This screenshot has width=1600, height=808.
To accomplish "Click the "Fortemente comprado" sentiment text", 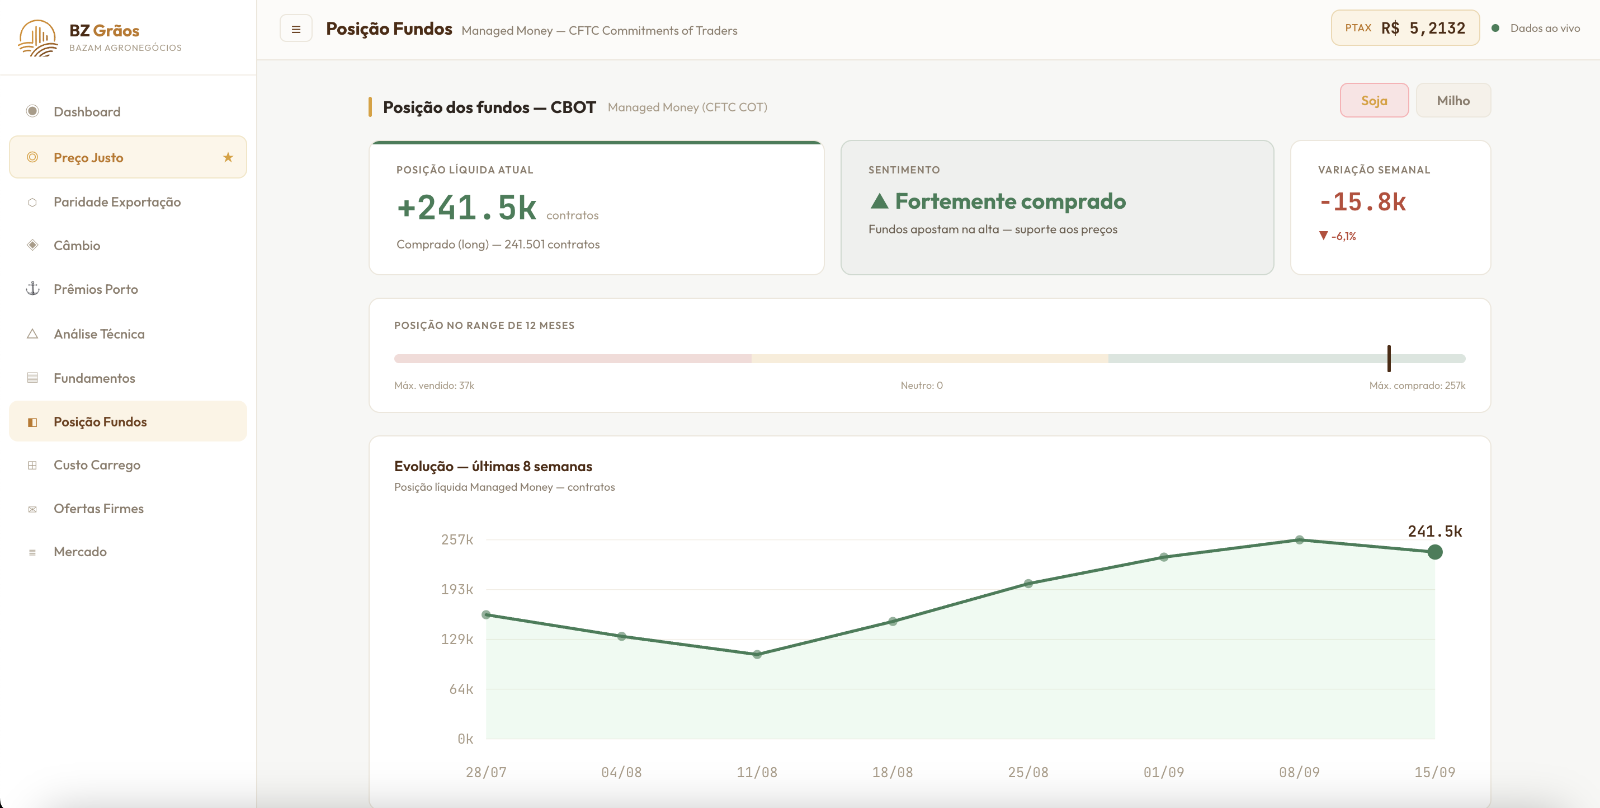I will (x=1010, y=201).
